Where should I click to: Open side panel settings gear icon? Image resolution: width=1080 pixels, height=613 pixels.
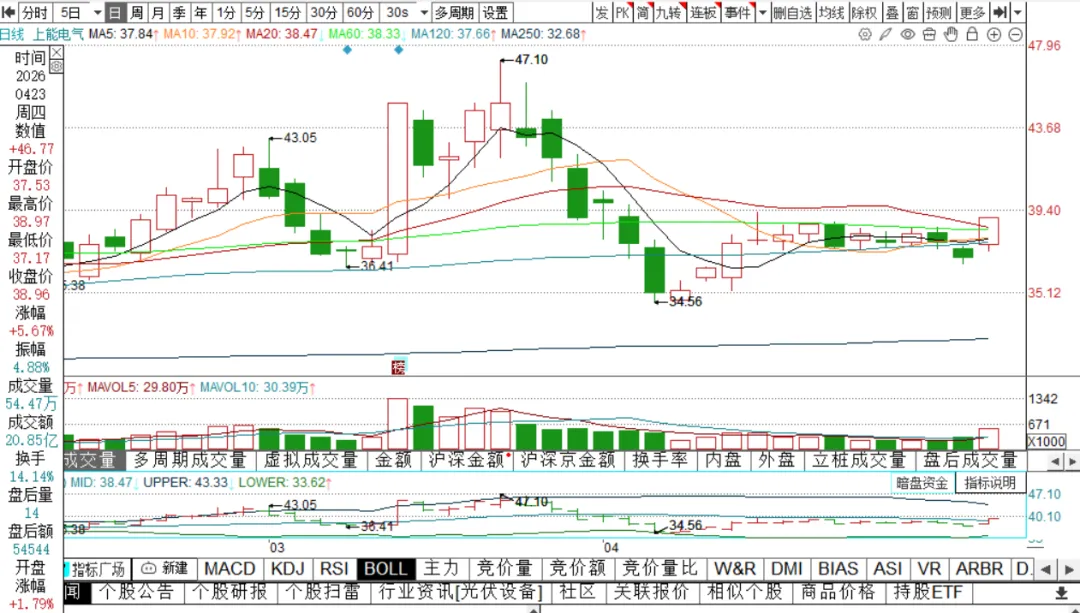pyautogui.click(x=56, y=66)
